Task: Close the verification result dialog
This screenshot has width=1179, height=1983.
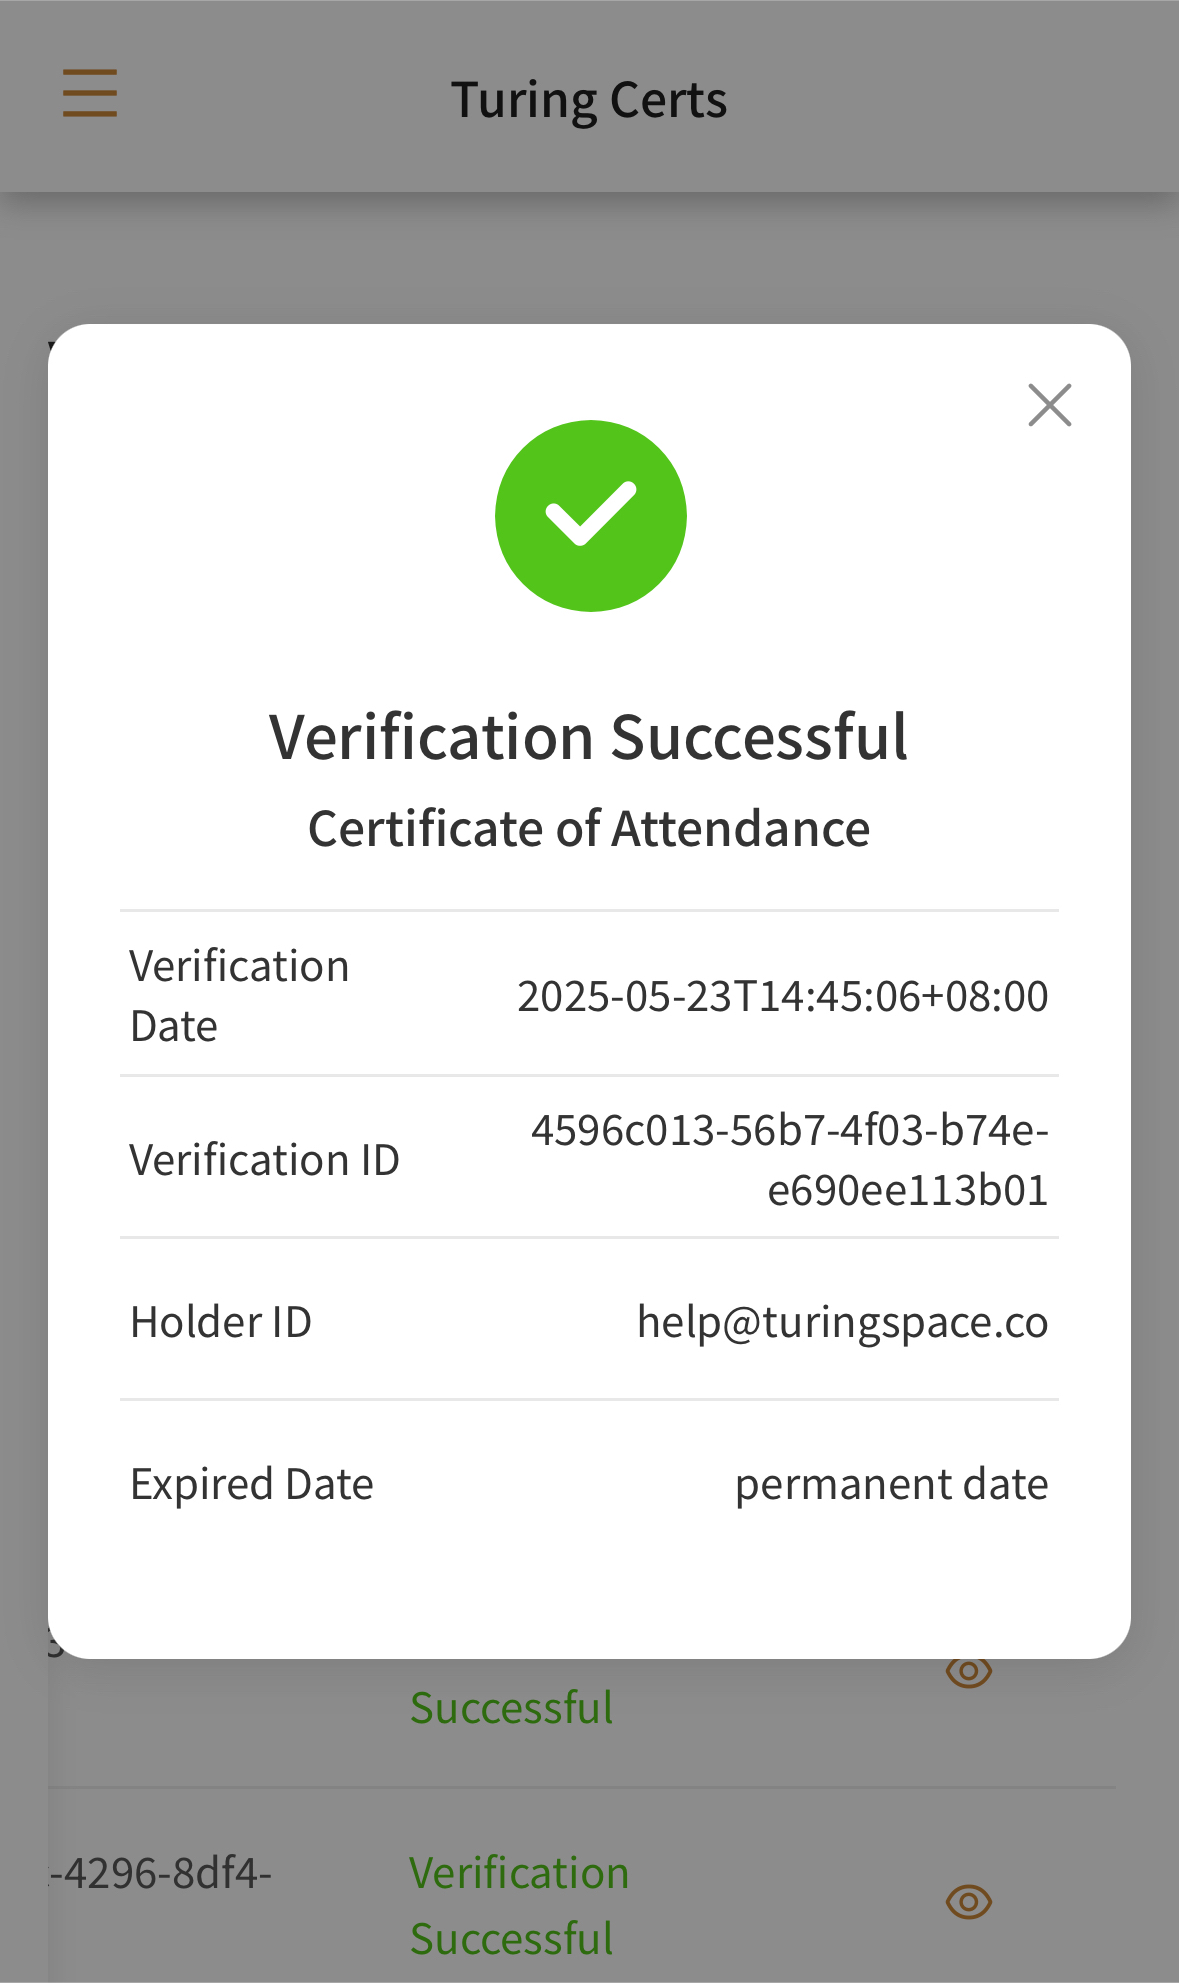Action: tap(1049, 405)
